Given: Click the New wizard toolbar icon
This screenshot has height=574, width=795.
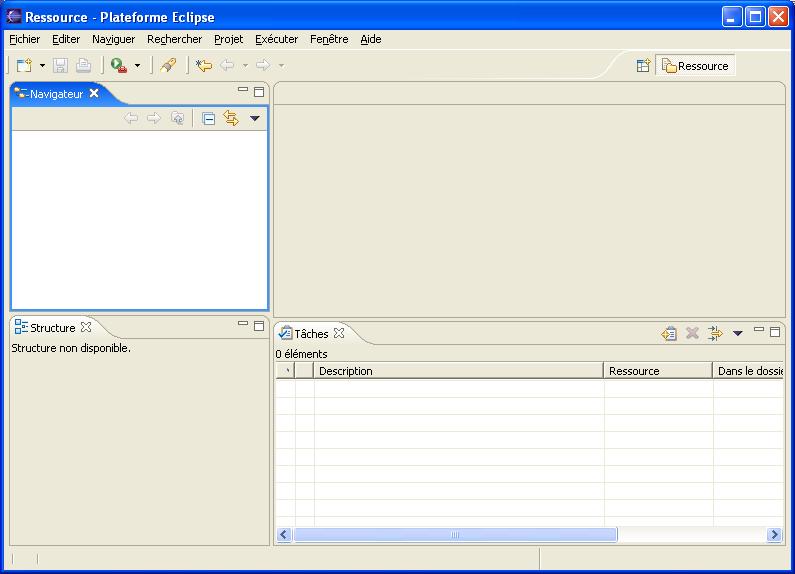Looking at the screenshot, I should (x=24, y=65).
